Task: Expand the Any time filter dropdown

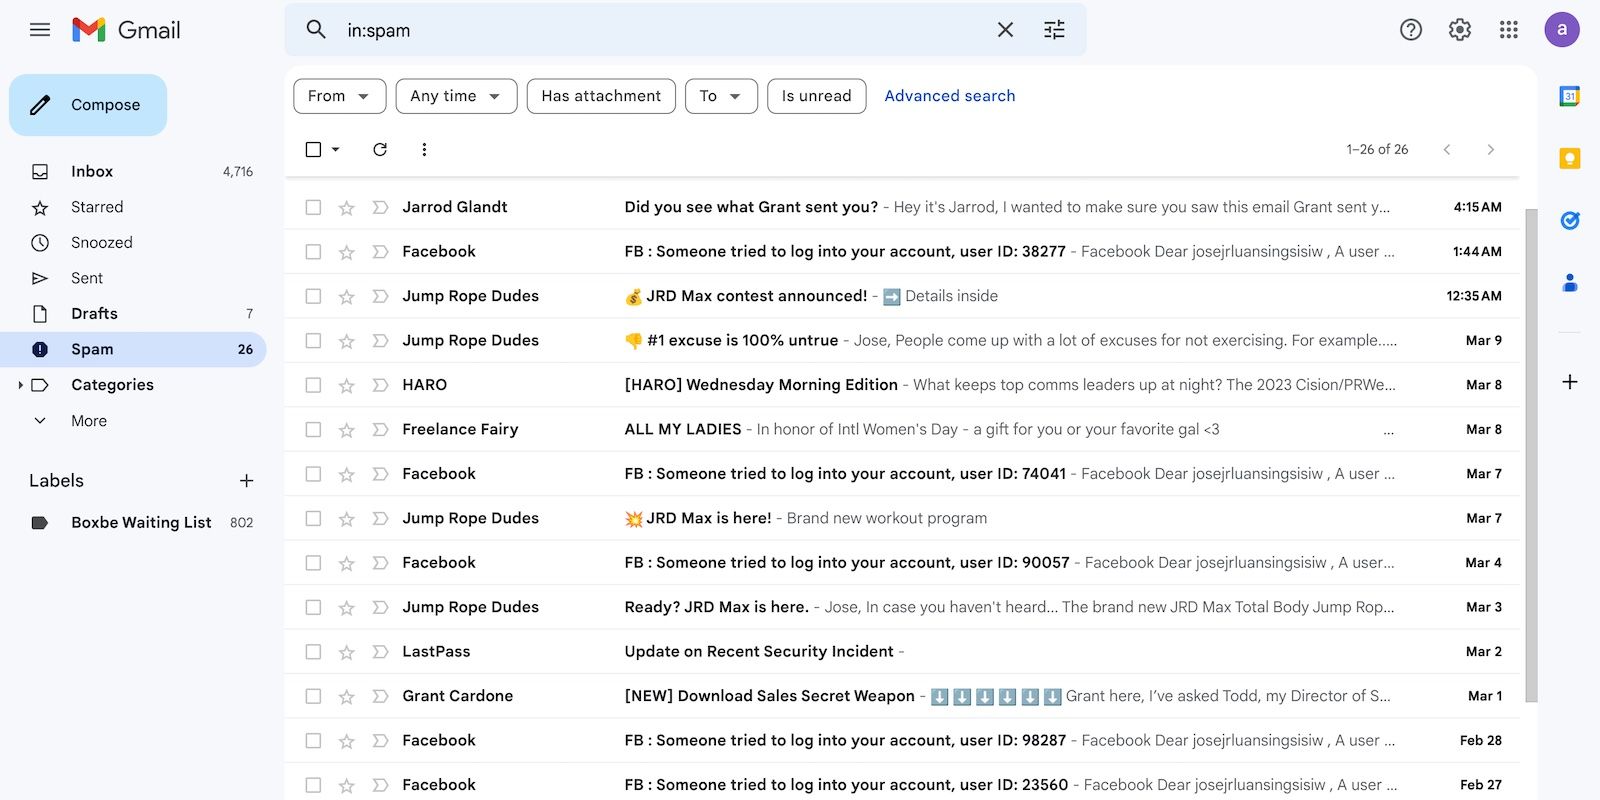Action: (x=456, y=96)
